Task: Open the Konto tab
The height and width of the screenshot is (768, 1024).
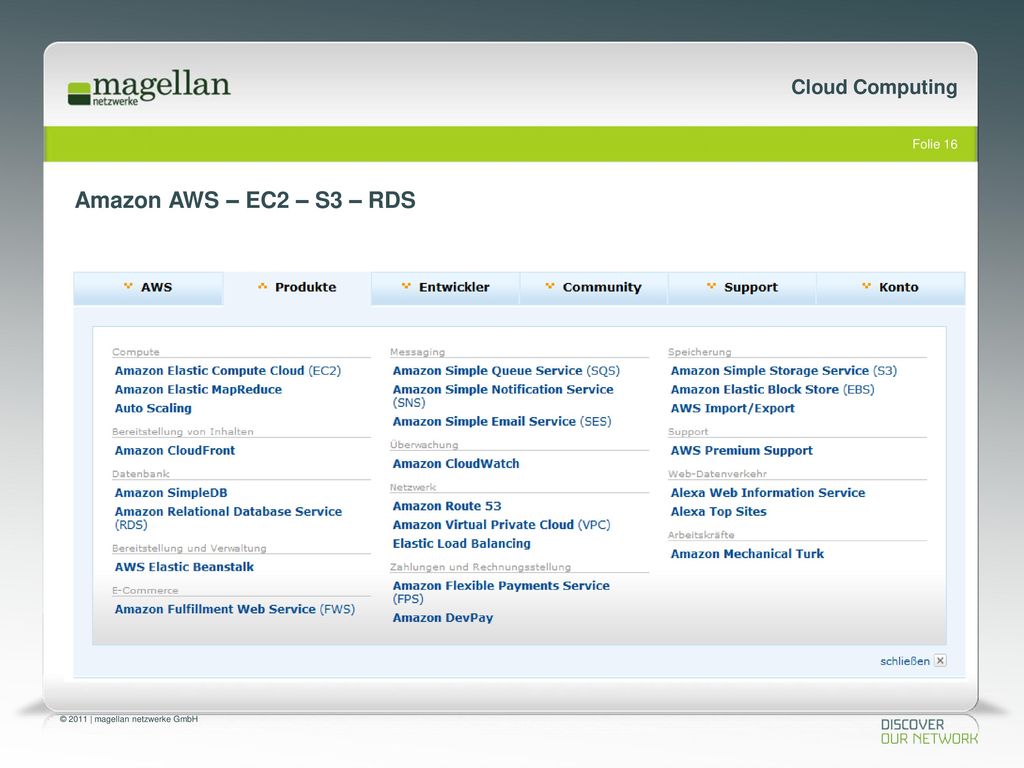Action: pyautogui.click(x=891, y=287)
